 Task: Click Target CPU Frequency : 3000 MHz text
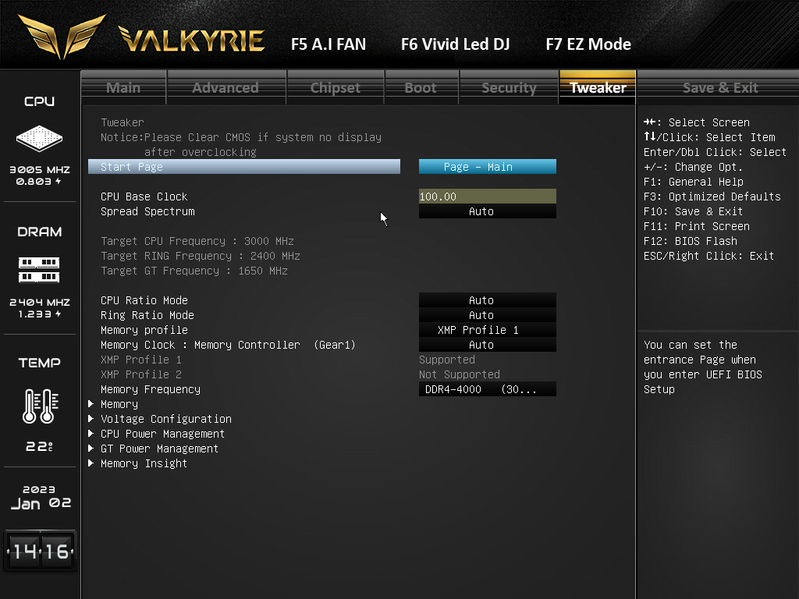[197, 241]
